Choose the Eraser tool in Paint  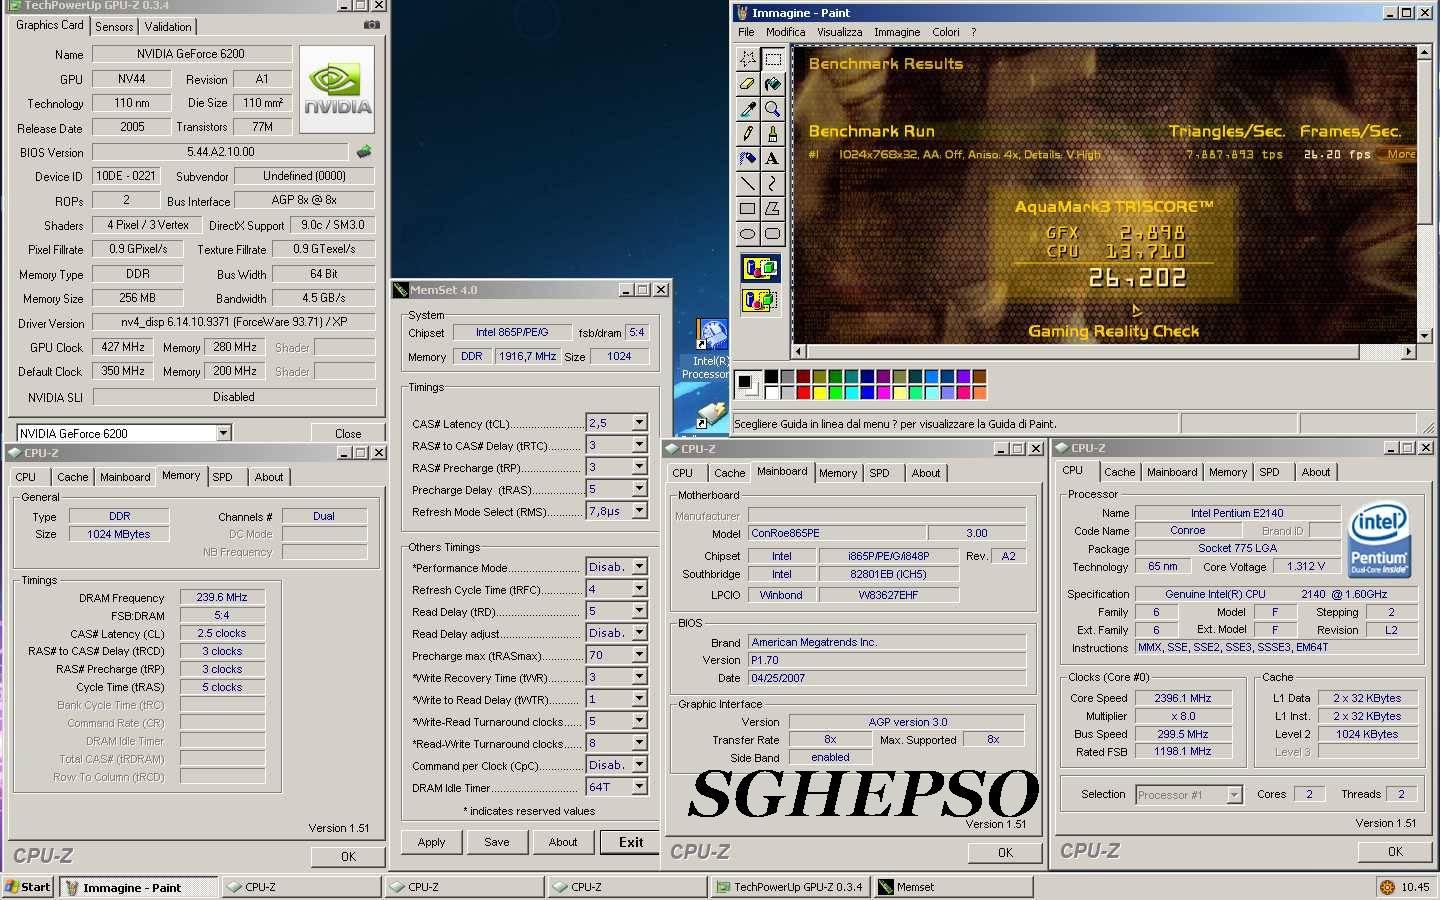[x=747, y=84]
